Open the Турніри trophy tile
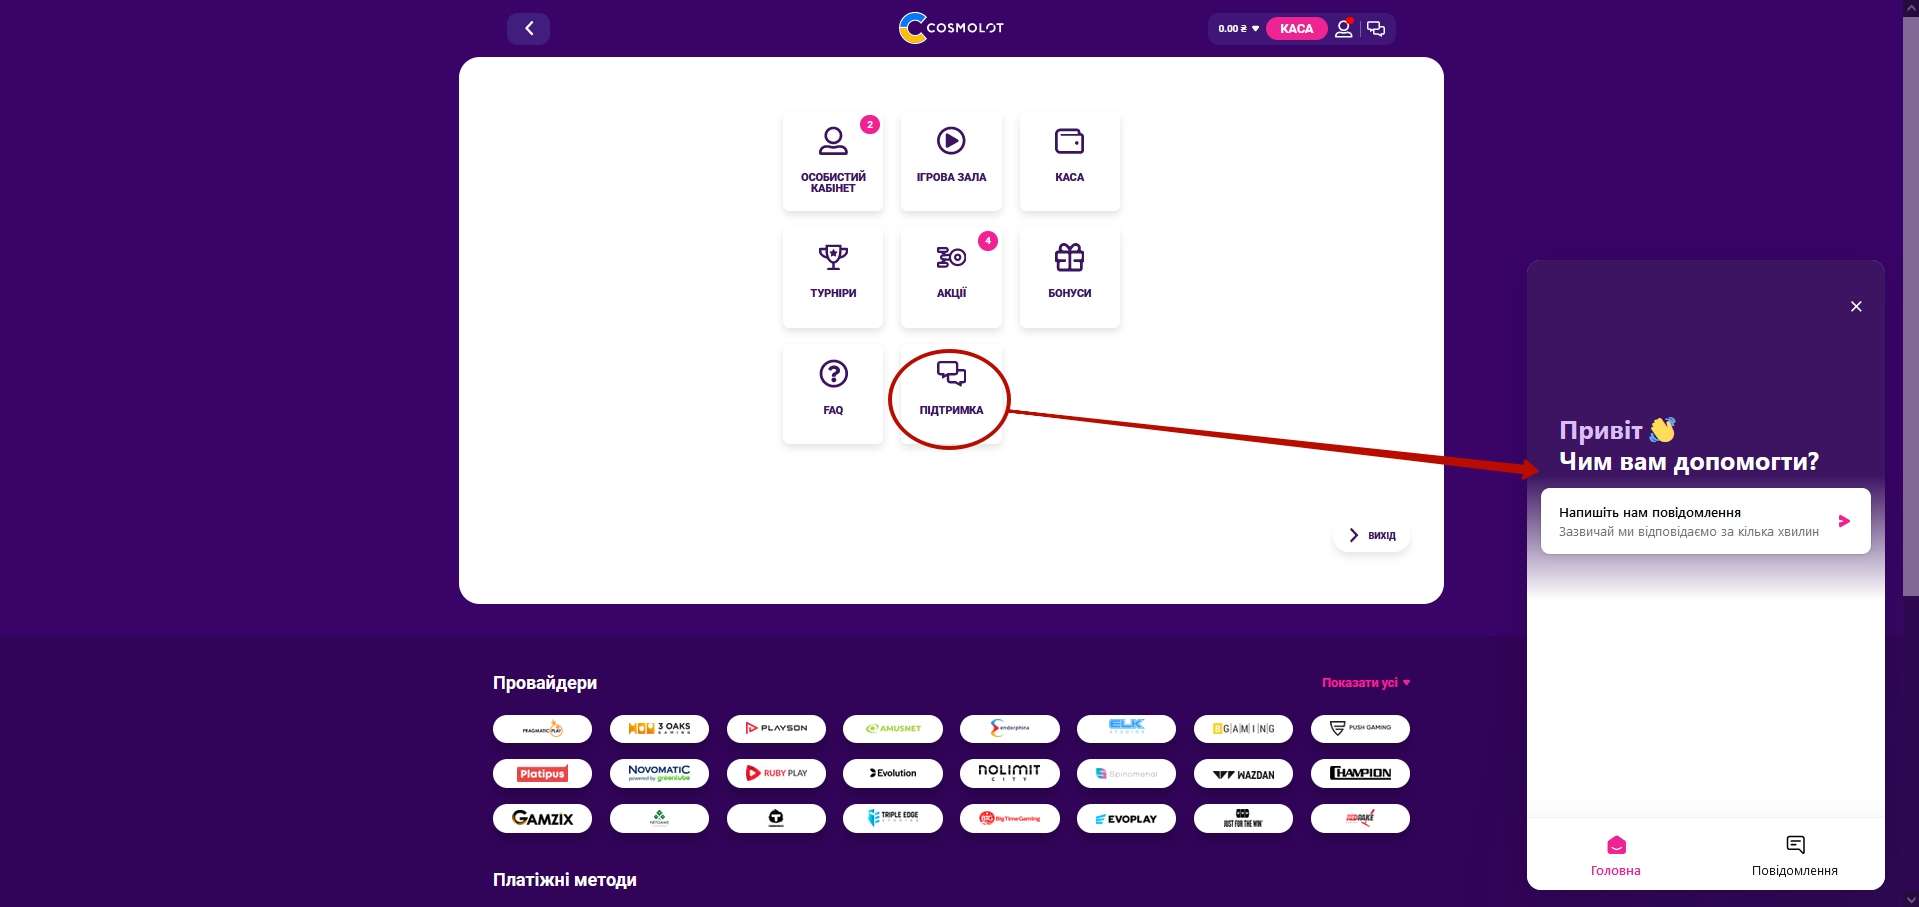The image size is (1919, 907). point(832,276)
